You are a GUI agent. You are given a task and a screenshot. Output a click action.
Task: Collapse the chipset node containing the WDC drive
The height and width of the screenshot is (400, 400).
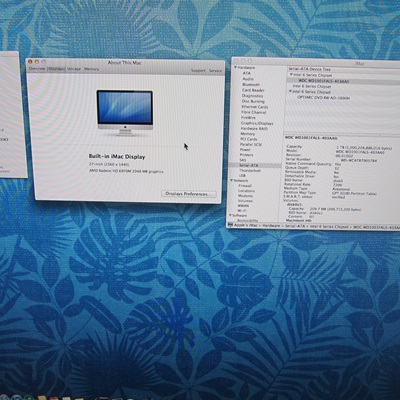pos(291,75)
